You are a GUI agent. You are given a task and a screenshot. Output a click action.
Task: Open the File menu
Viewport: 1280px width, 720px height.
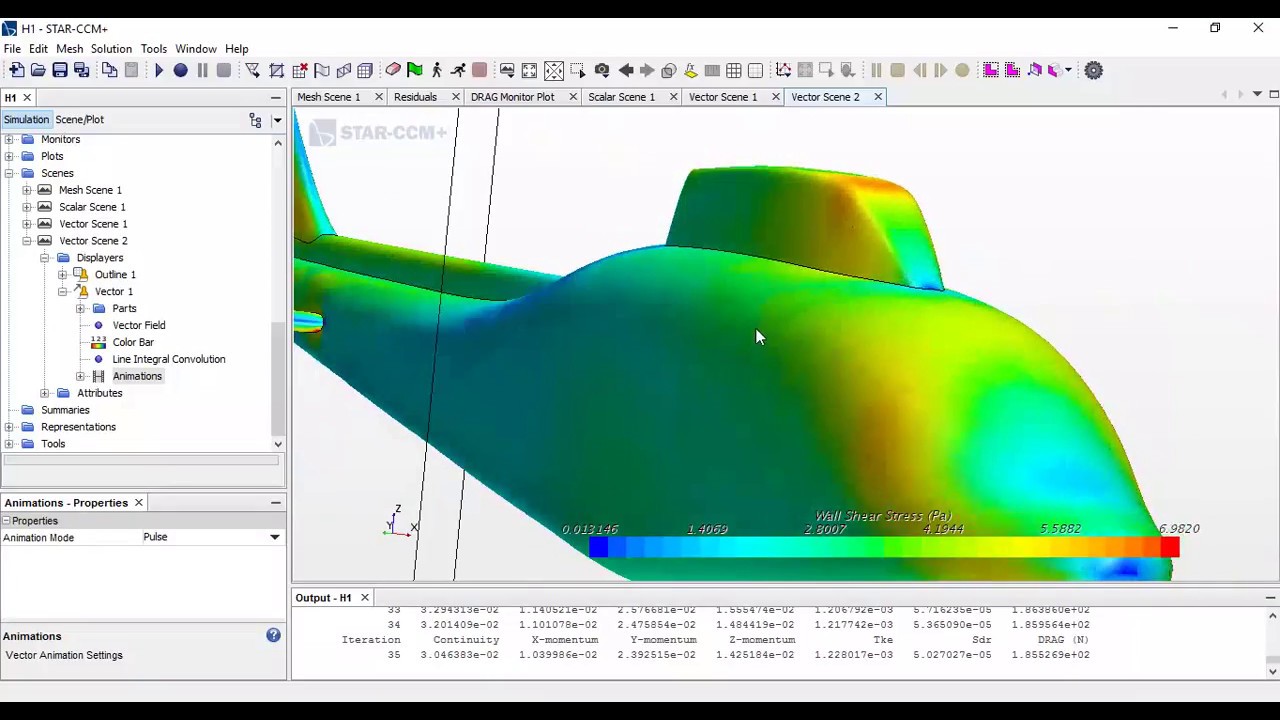point(12,49)
